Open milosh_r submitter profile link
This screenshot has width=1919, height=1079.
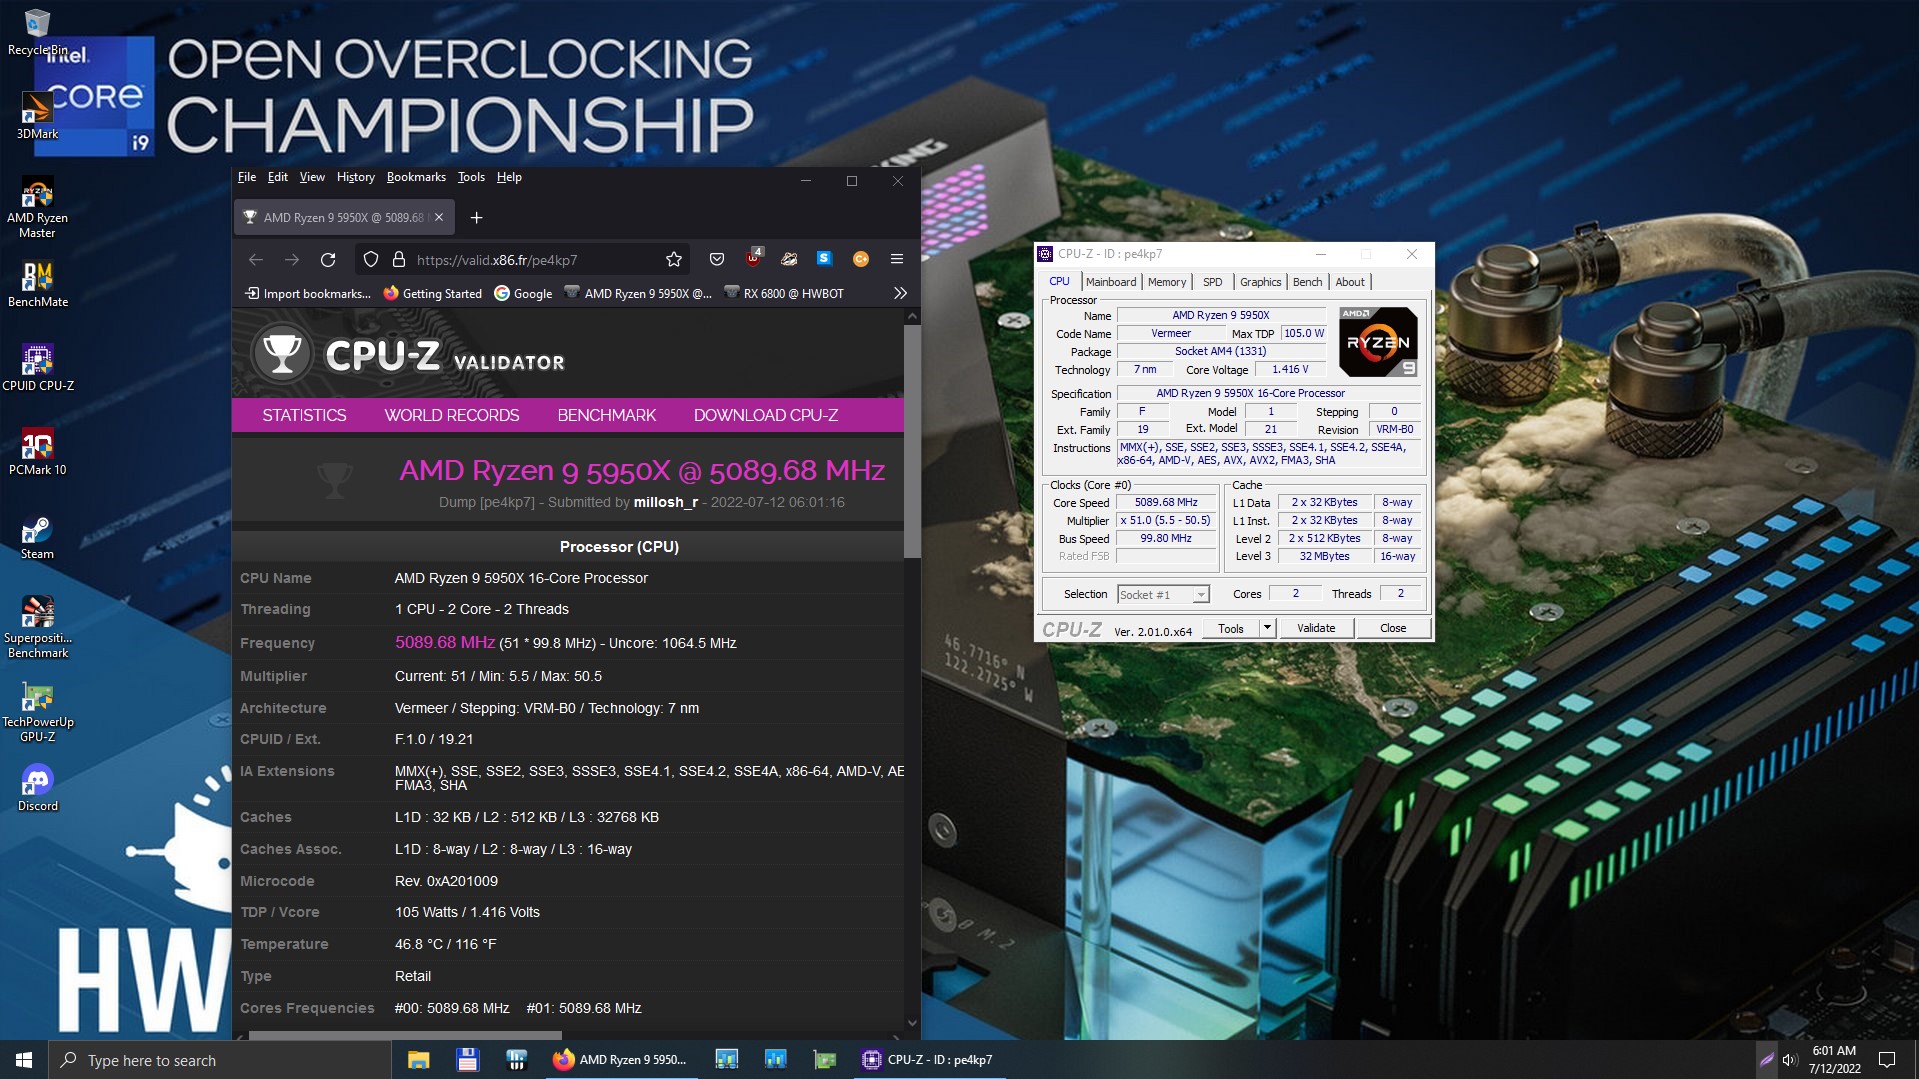[x=666, y=502]
